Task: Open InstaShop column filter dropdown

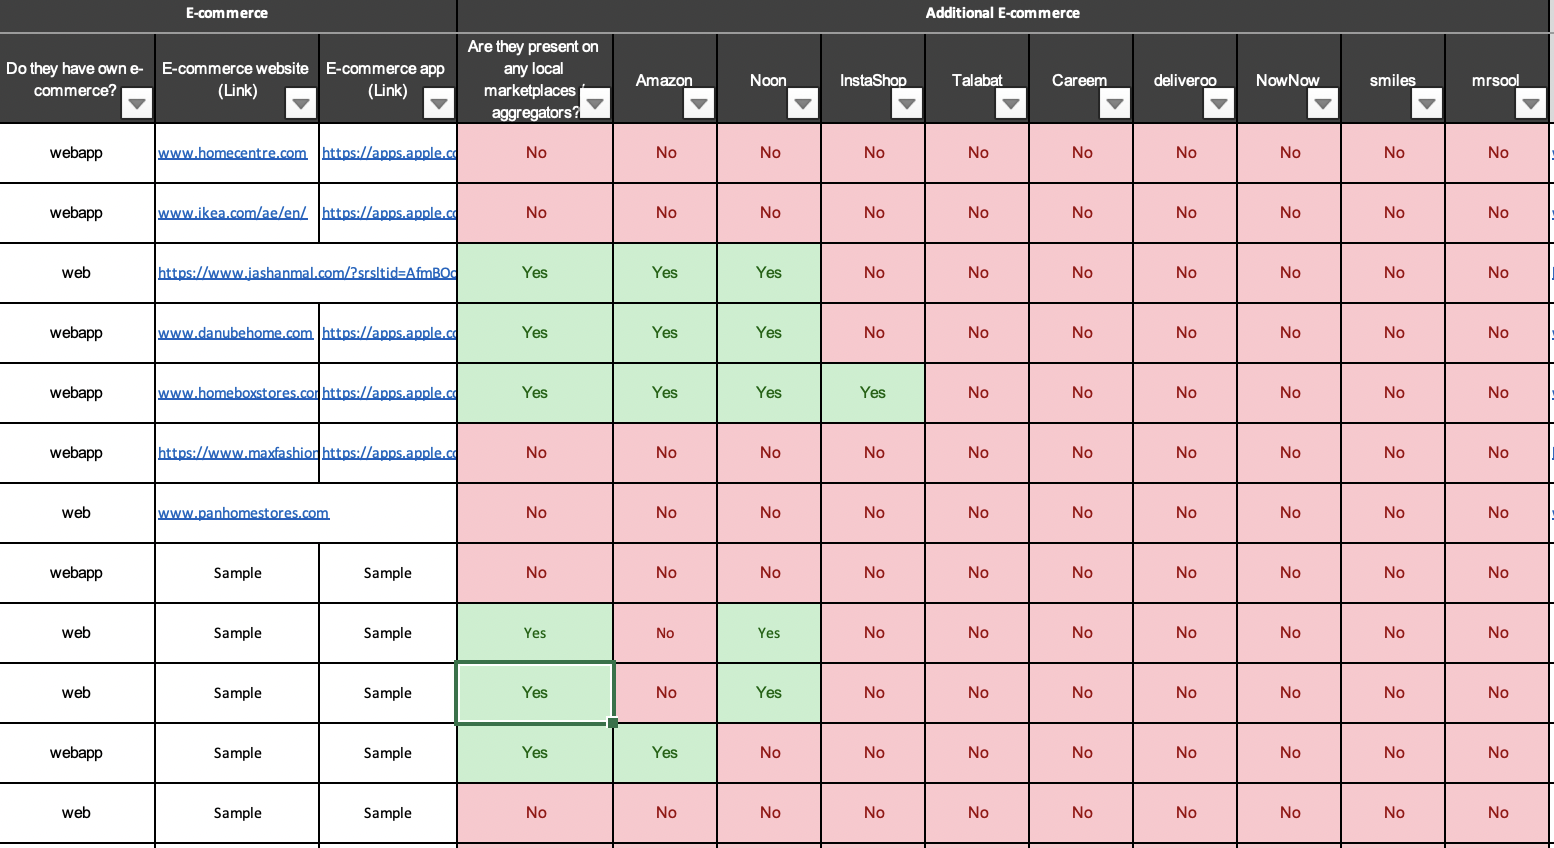Action: click(x=907, y=103)
